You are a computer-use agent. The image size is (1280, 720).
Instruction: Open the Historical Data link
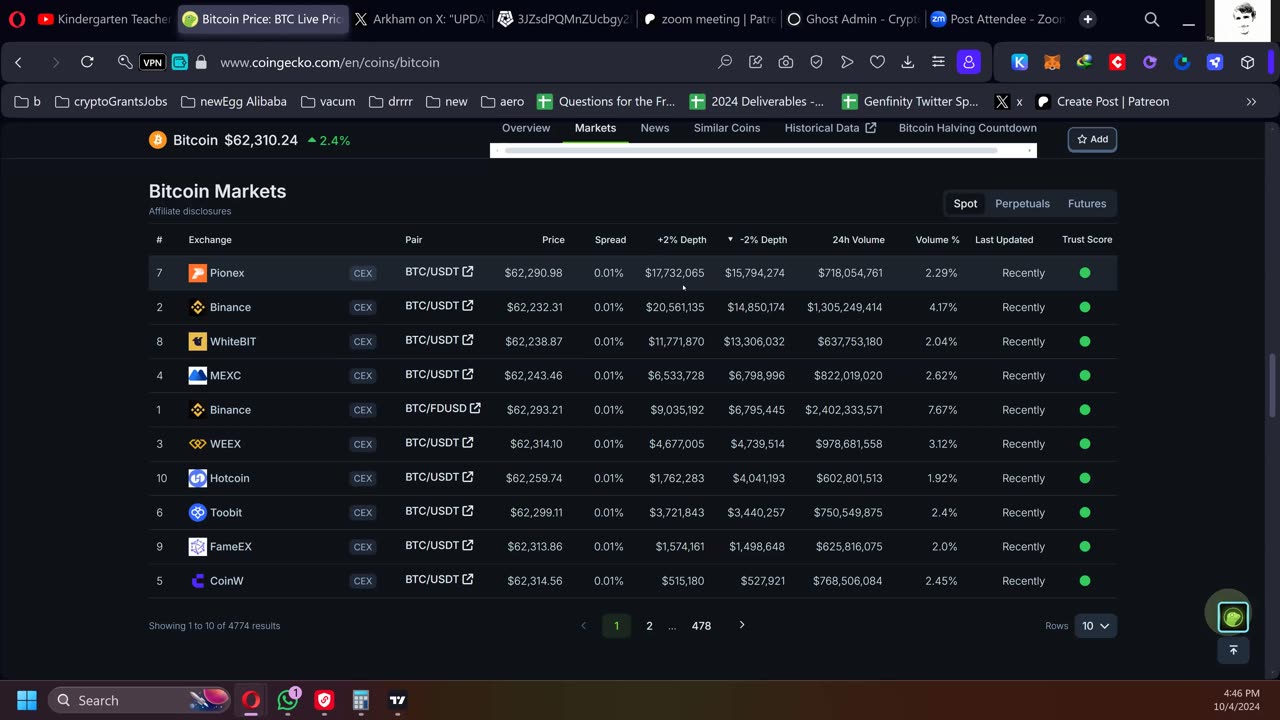[x=830, y=128]
